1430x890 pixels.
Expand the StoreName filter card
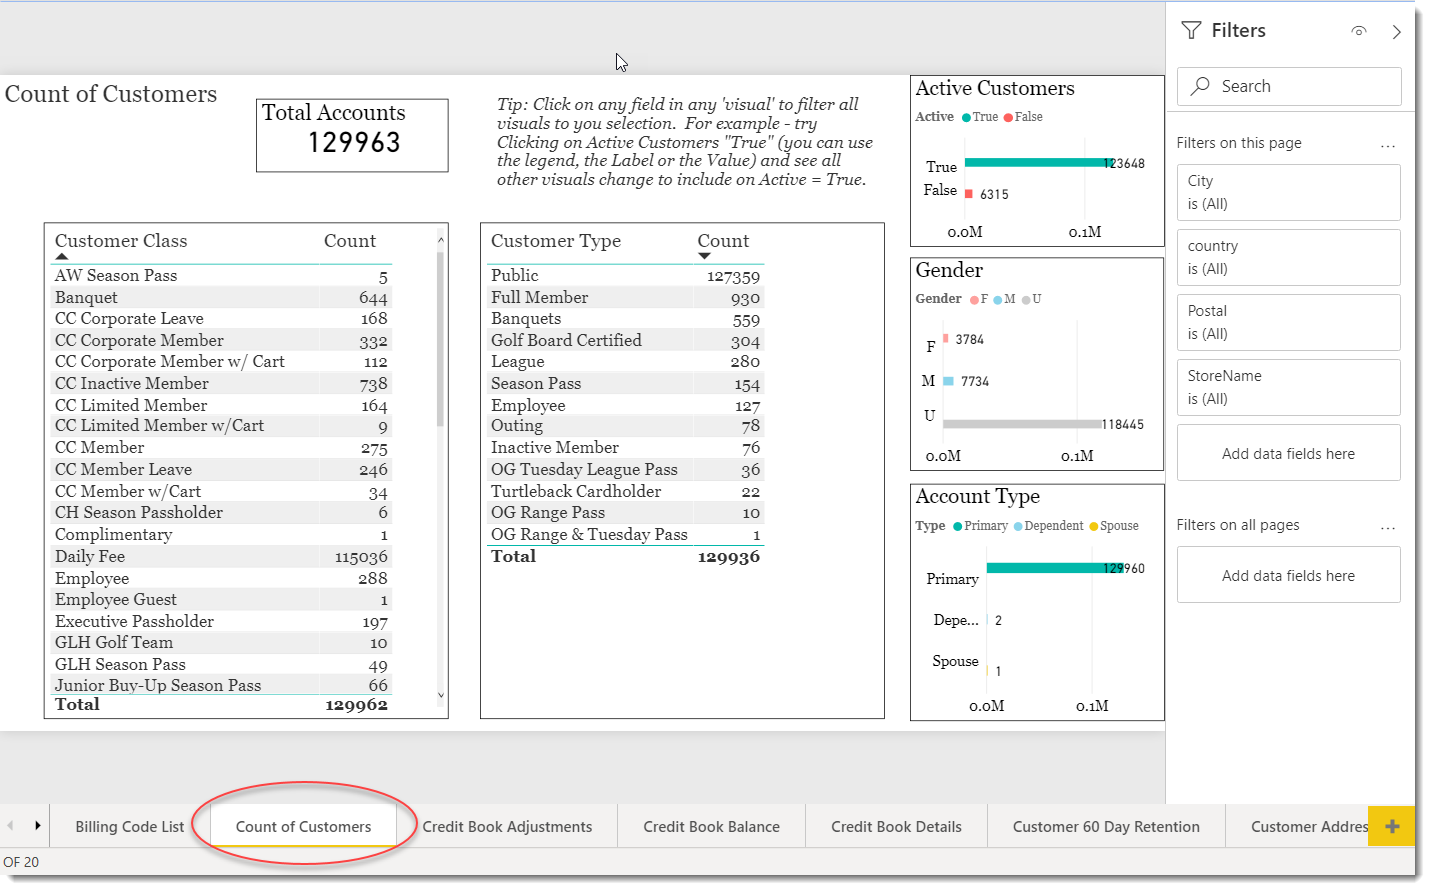pos(1288,387)
